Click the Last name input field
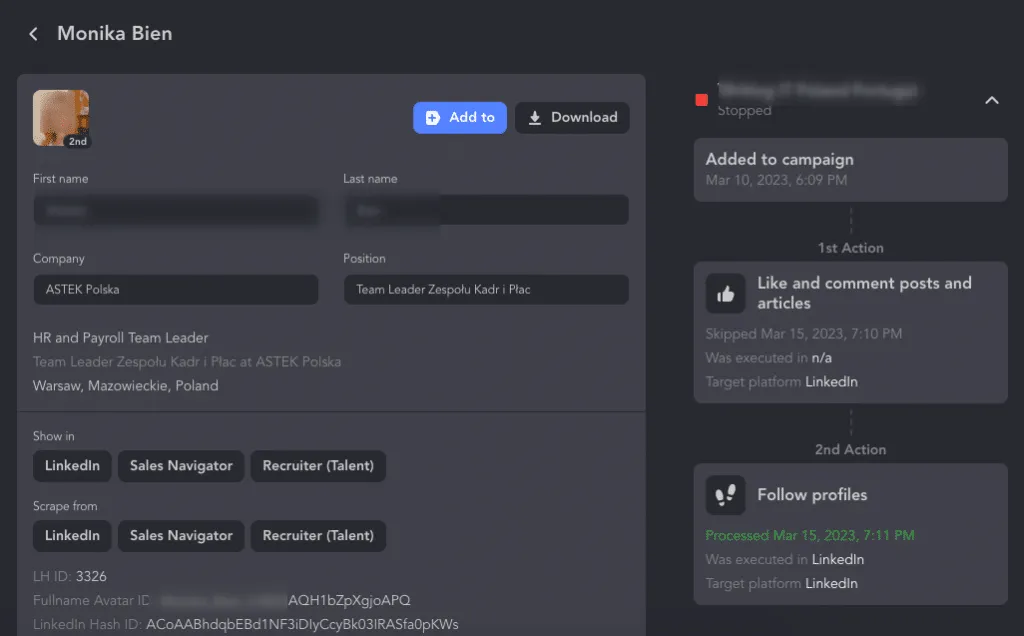This screenshot has height=636, width=1024. coord(486,210)
